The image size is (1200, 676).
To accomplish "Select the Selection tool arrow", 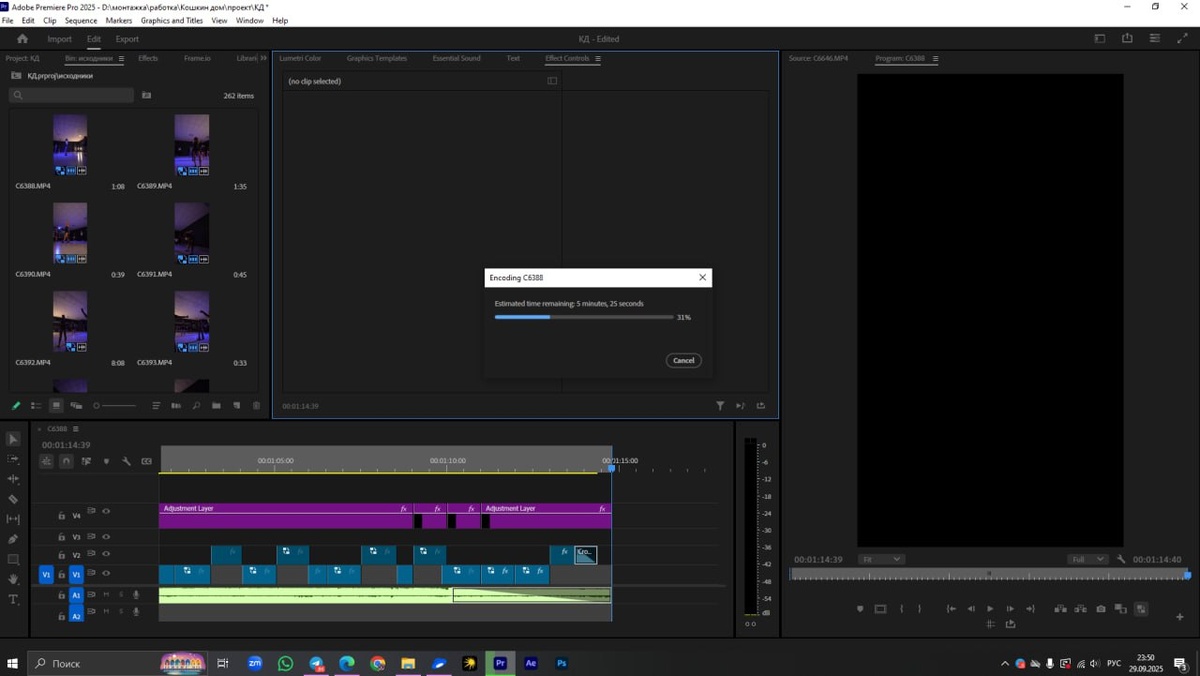I will 13,439.
